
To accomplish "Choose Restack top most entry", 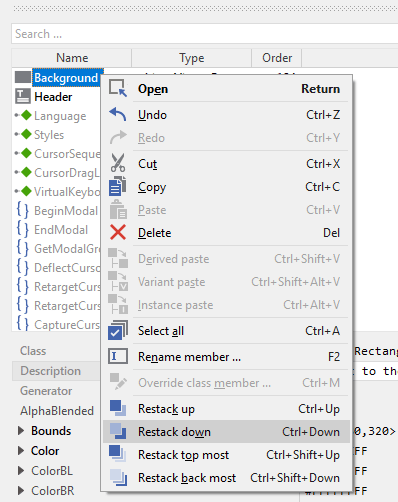I will [226, 455].
